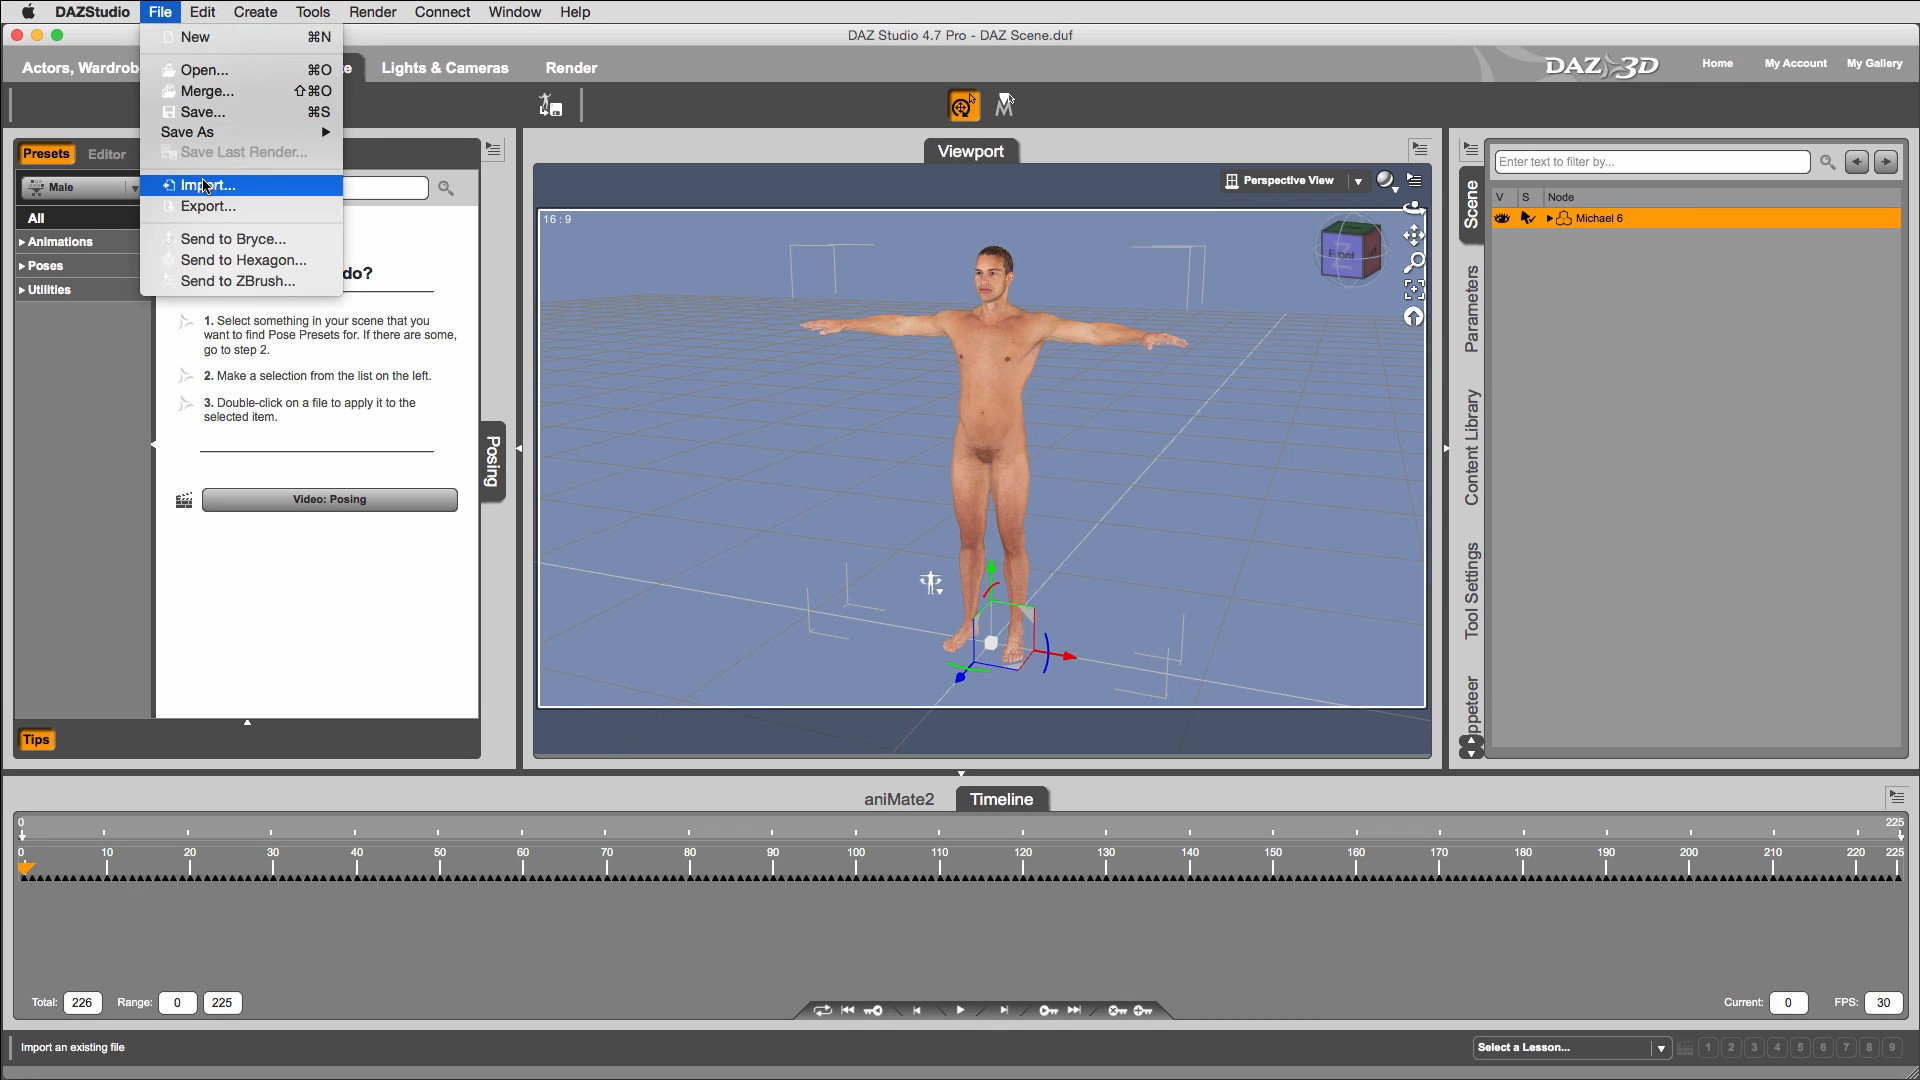Step back one frame

click(917, 1010)
